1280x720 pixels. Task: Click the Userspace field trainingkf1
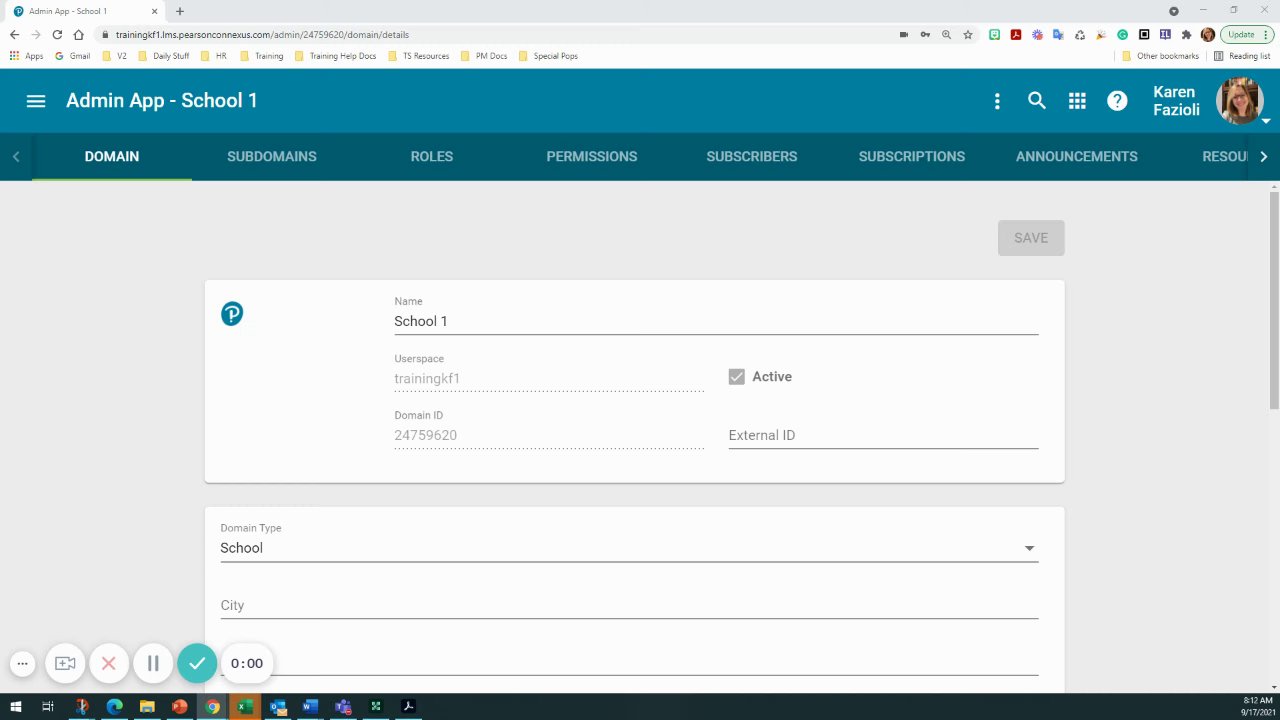point(549,378)
